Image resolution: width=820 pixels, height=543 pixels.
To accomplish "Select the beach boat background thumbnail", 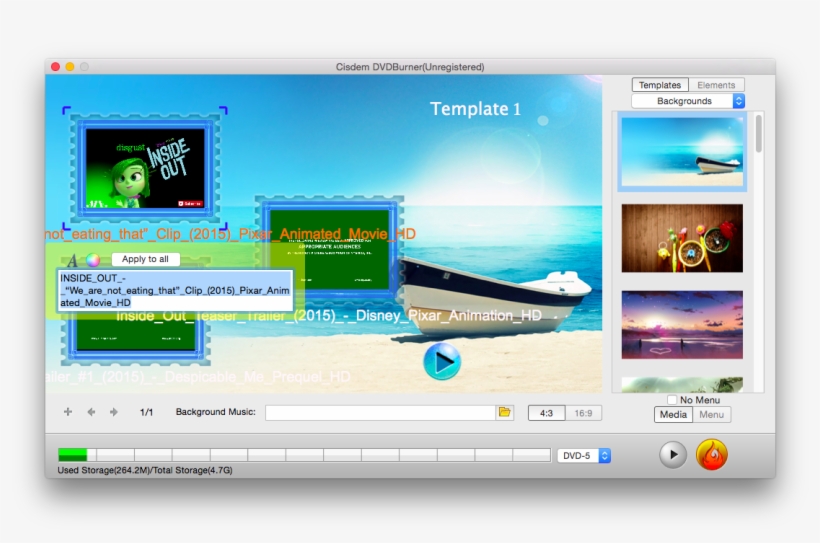I will [x=682, y=151].
